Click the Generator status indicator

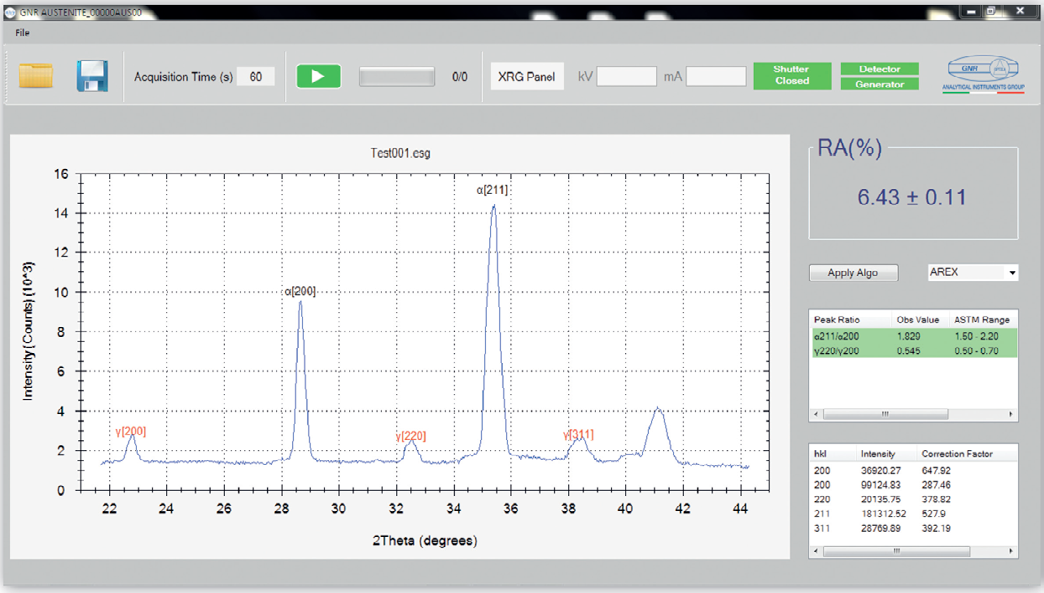click(879, 84)
